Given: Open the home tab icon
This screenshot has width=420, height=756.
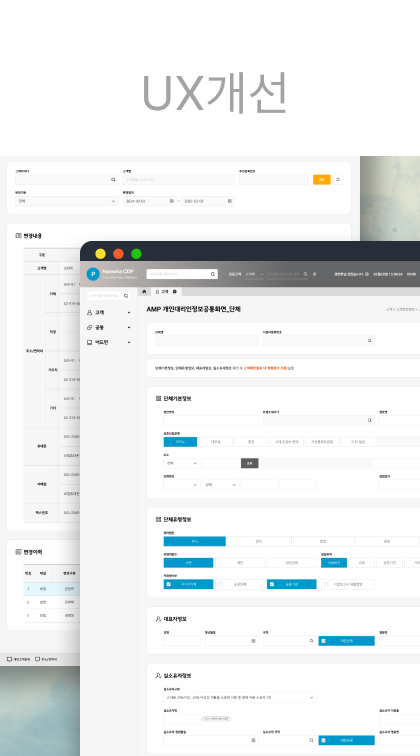Looking at the screenshot, I should [x=144, y=292].
